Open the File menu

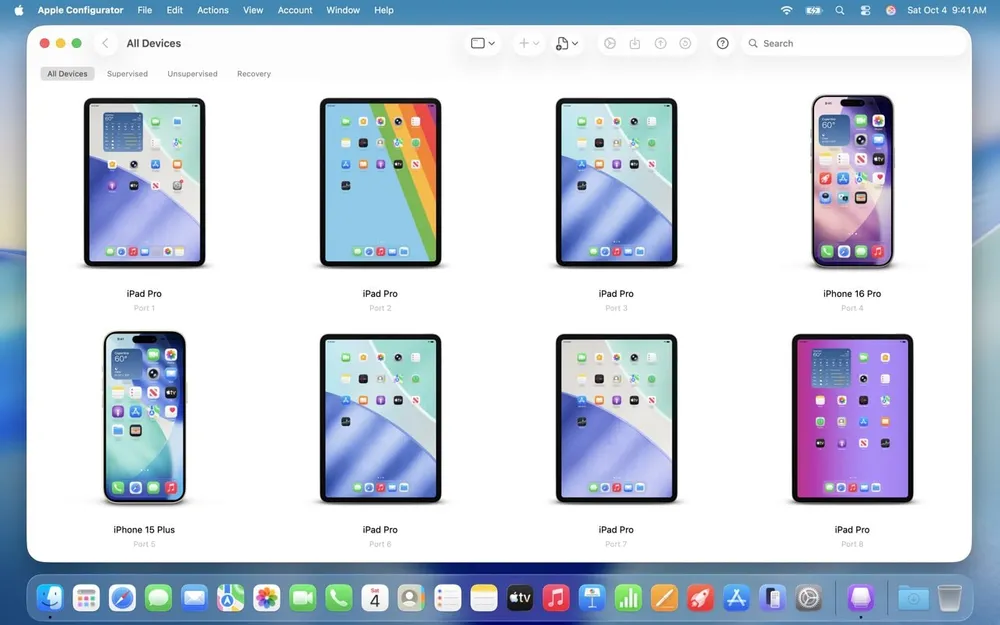tap(145, 10)
